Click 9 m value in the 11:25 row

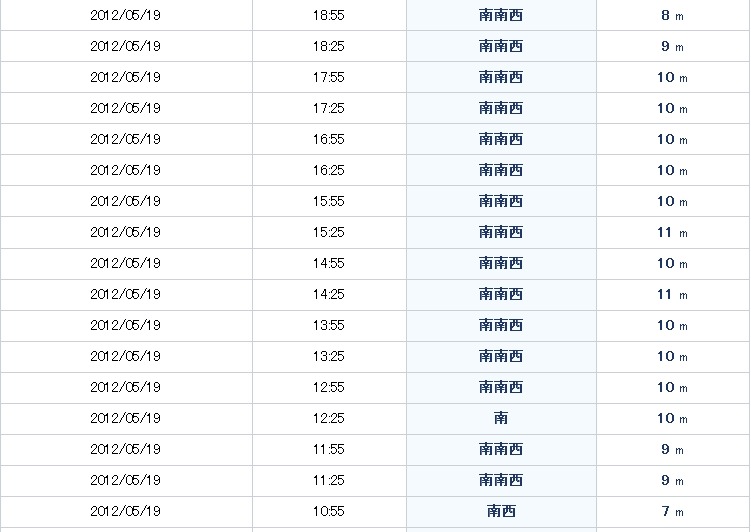[672, 480]
